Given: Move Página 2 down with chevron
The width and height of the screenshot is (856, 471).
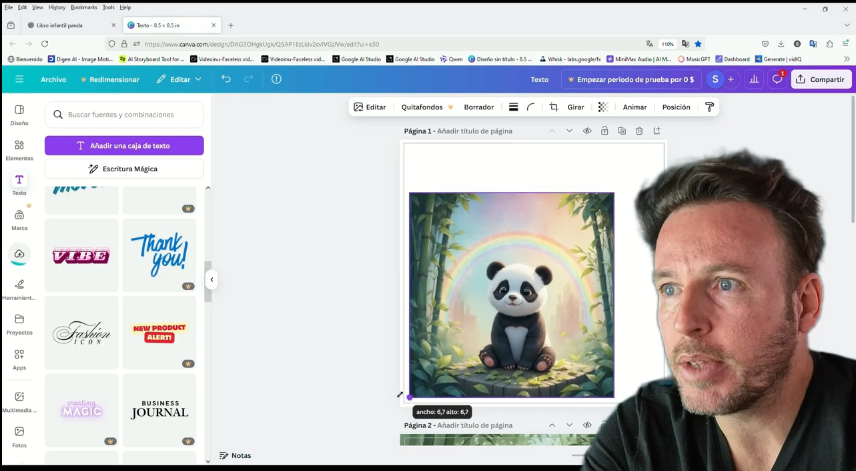Looking at the screenshot, I should 569,425.
